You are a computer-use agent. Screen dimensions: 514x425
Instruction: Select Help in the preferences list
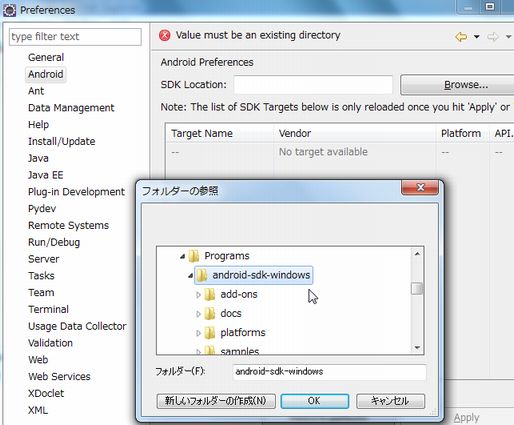[38, 124]
